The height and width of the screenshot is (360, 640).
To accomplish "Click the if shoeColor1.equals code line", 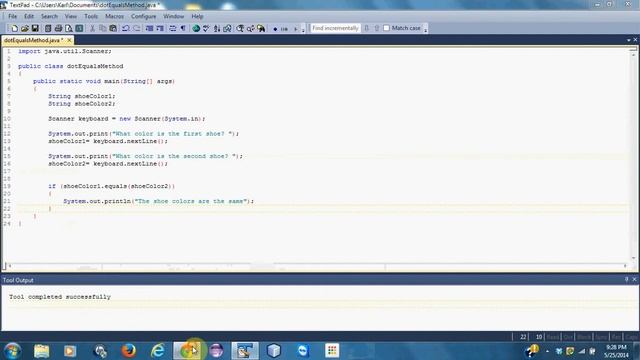I will [x=111, y=186].
